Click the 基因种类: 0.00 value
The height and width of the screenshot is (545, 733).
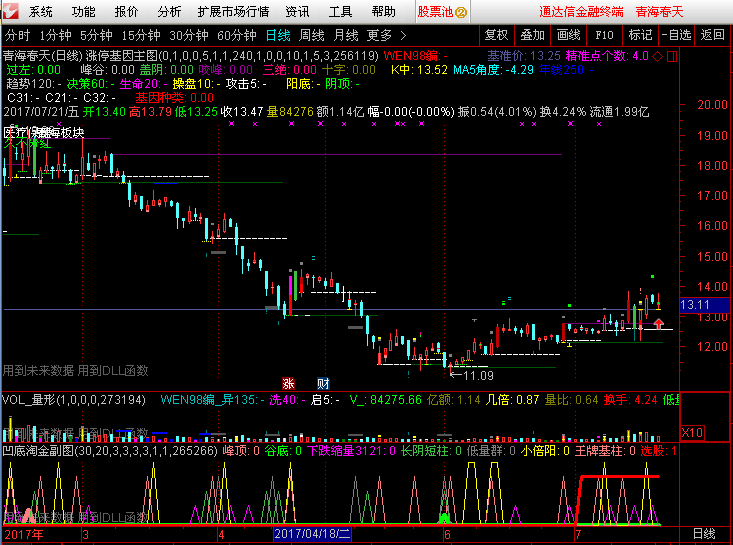point(174,98)
